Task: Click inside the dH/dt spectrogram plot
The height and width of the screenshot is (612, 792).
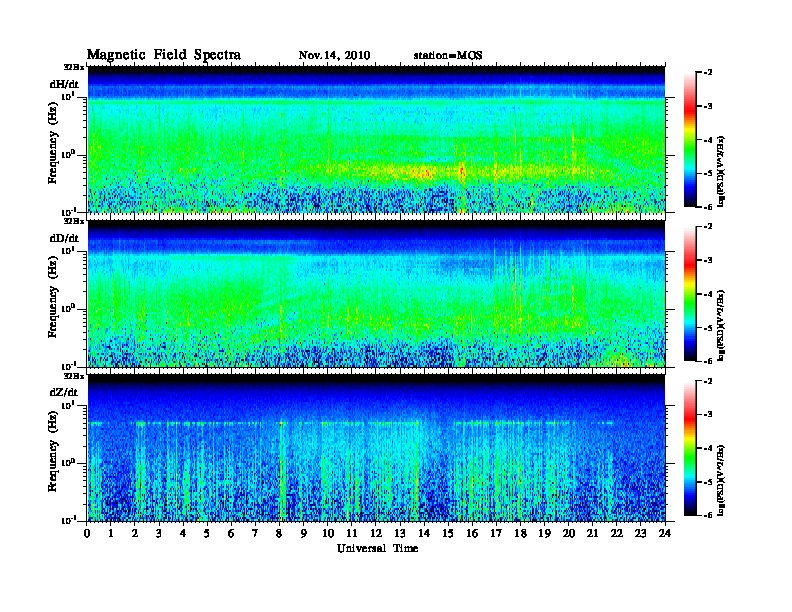Action: [x=376, y=139]
